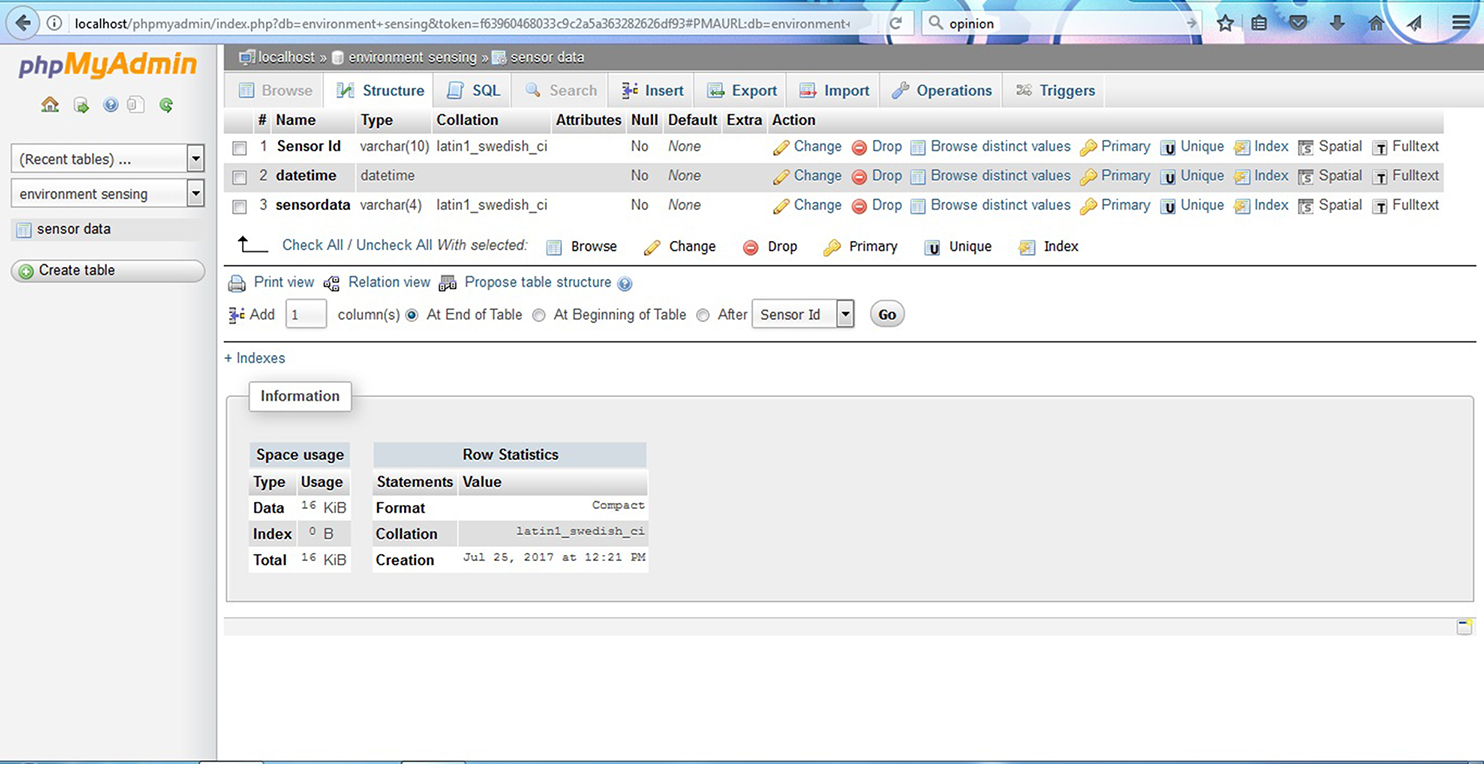
Task: Open the Export tab
Action: click(x=742, y=90)
